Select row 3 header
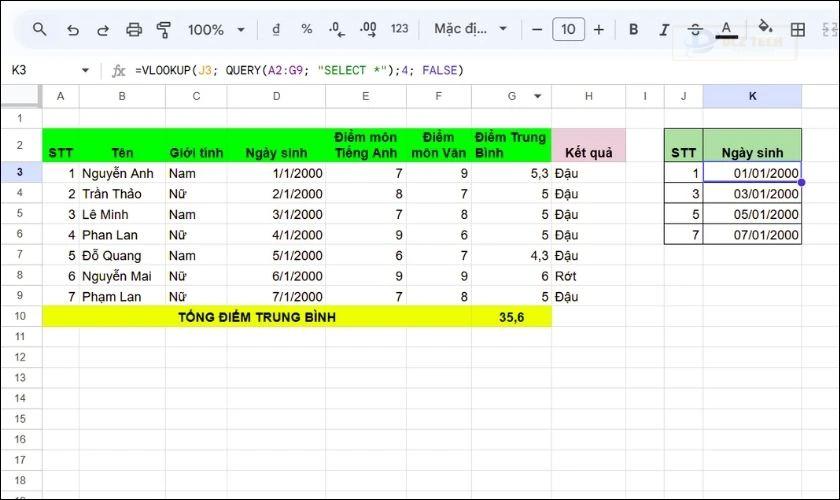The height and width of the screenshot is (500, 840). pos(20,172)
